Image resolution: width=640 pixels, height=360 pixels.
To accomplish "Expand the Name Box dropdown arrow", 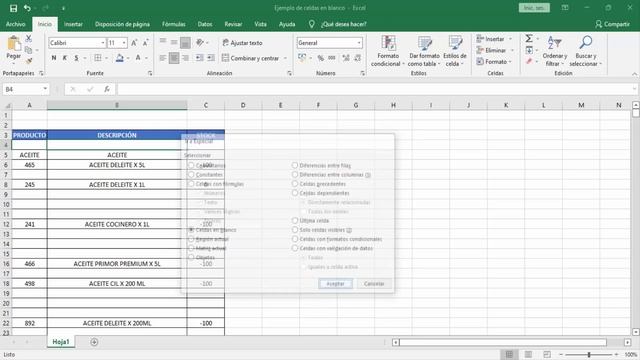I will 45,89.
